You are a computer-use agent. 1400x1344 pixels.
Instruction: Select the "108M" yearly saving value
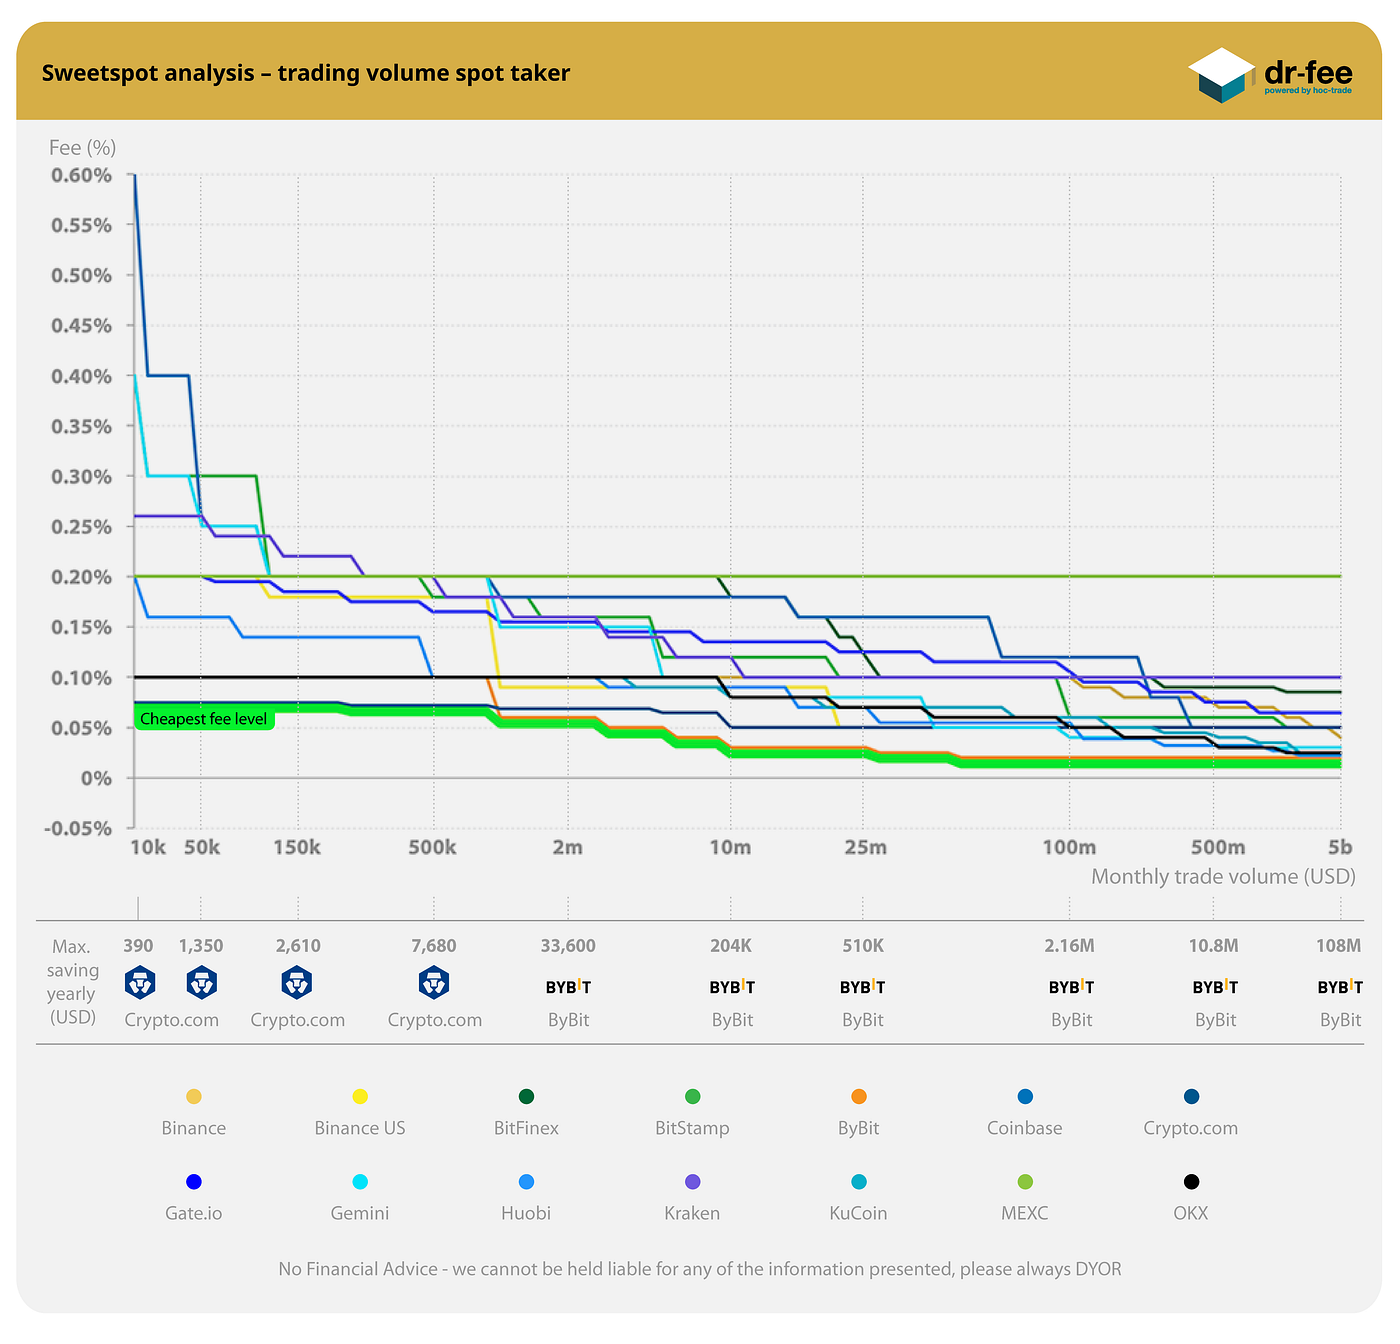tap(1339, 946)
